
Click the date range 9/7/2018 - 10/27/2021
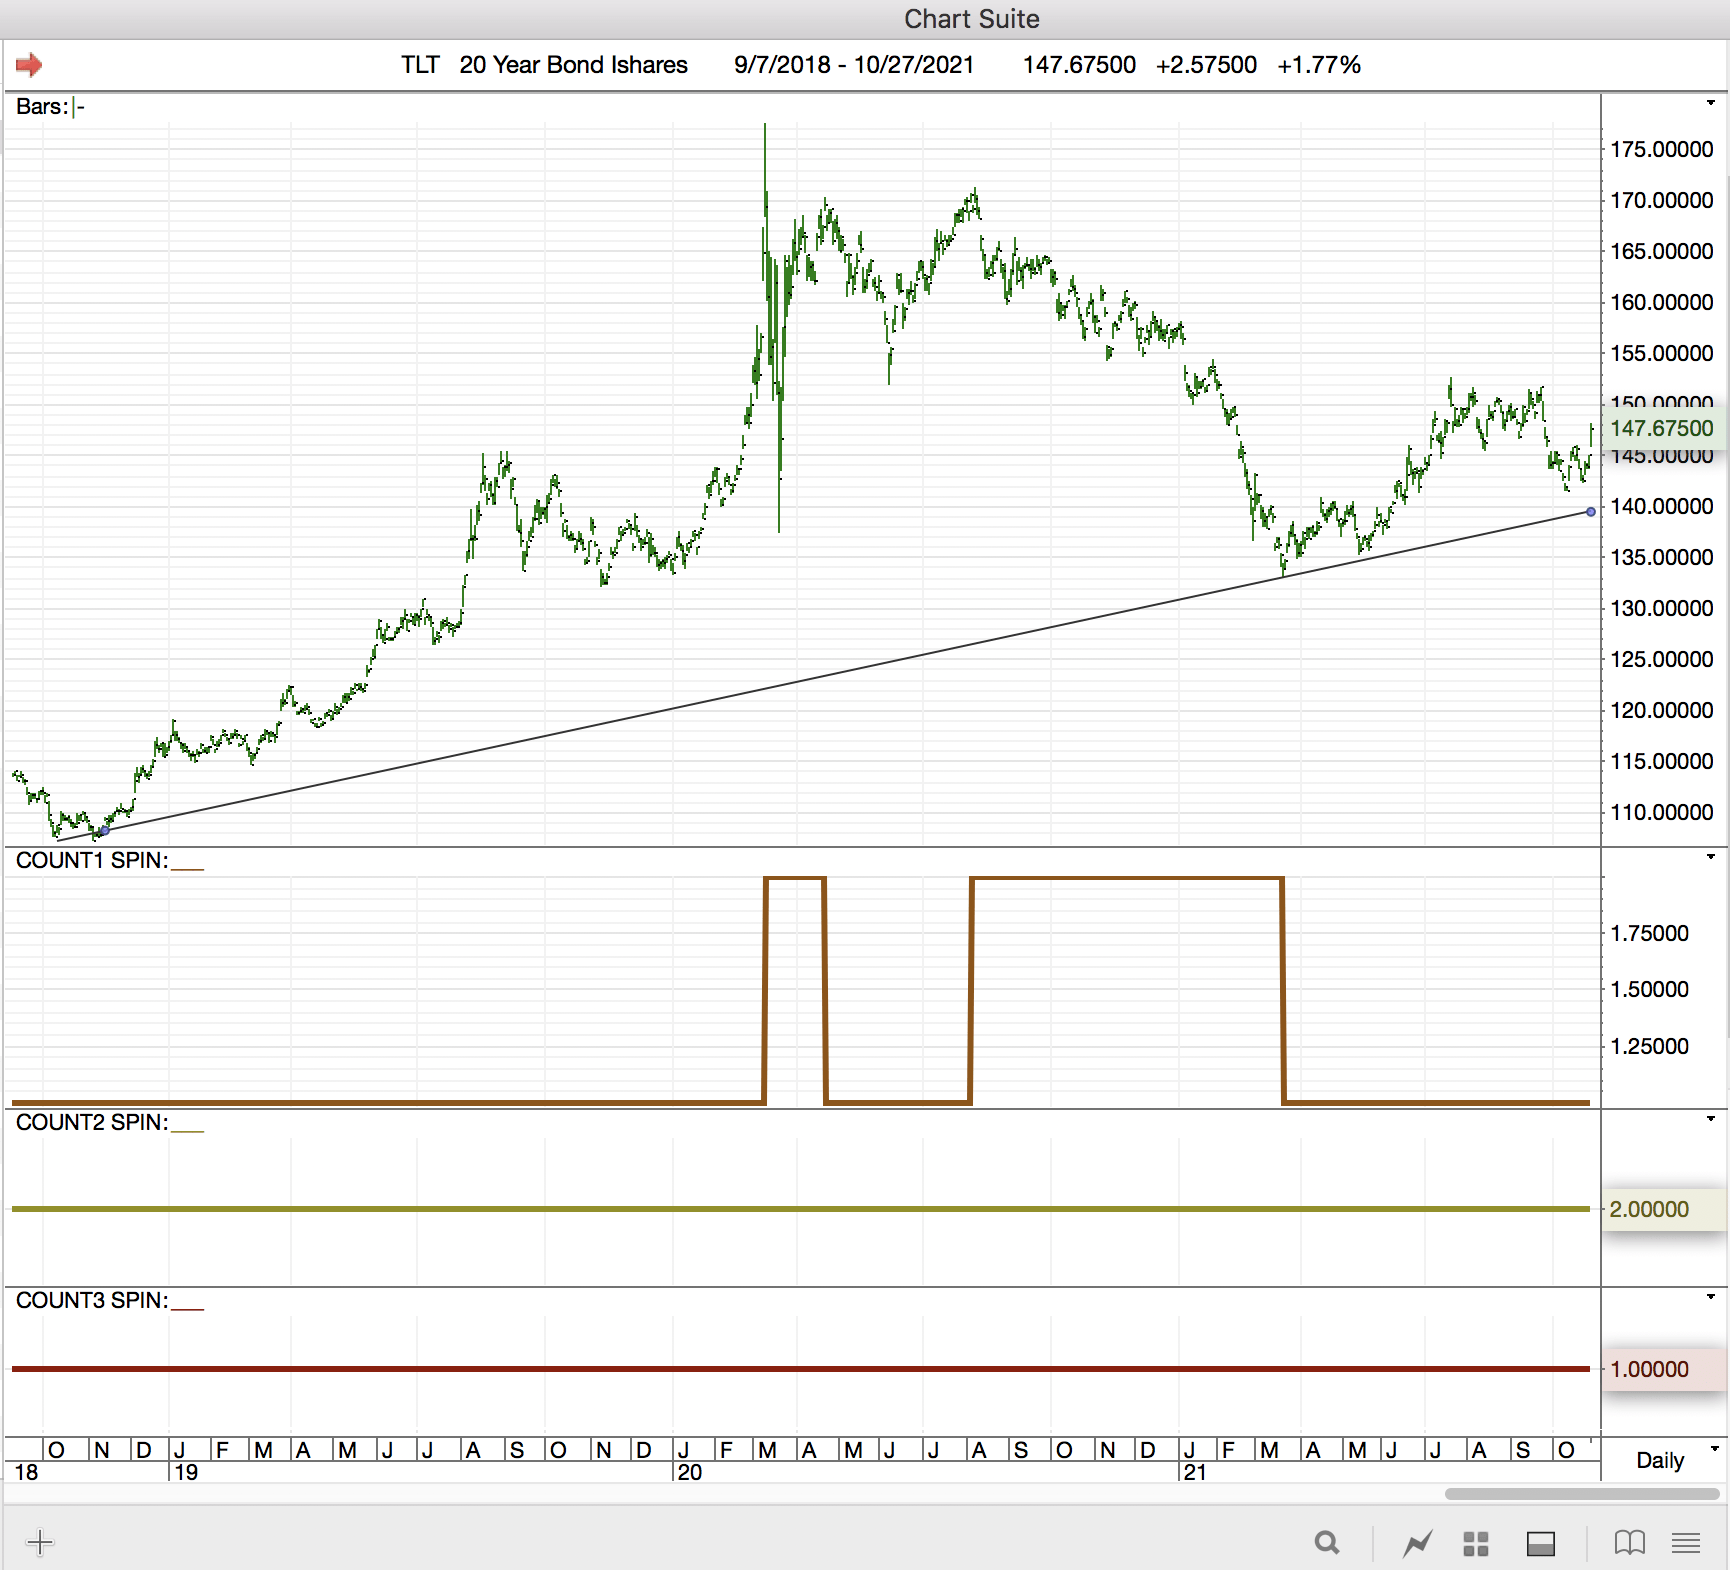[854, 65]
